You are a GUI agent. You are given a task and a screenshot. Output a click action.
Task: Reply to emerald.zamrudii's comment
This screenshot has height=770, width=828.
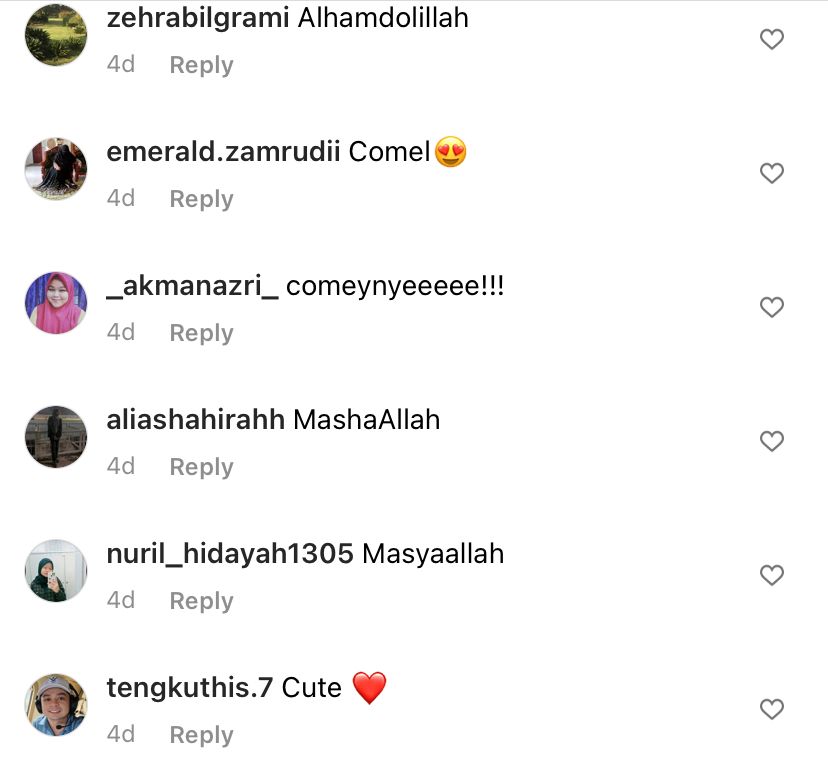coord(201,200)
